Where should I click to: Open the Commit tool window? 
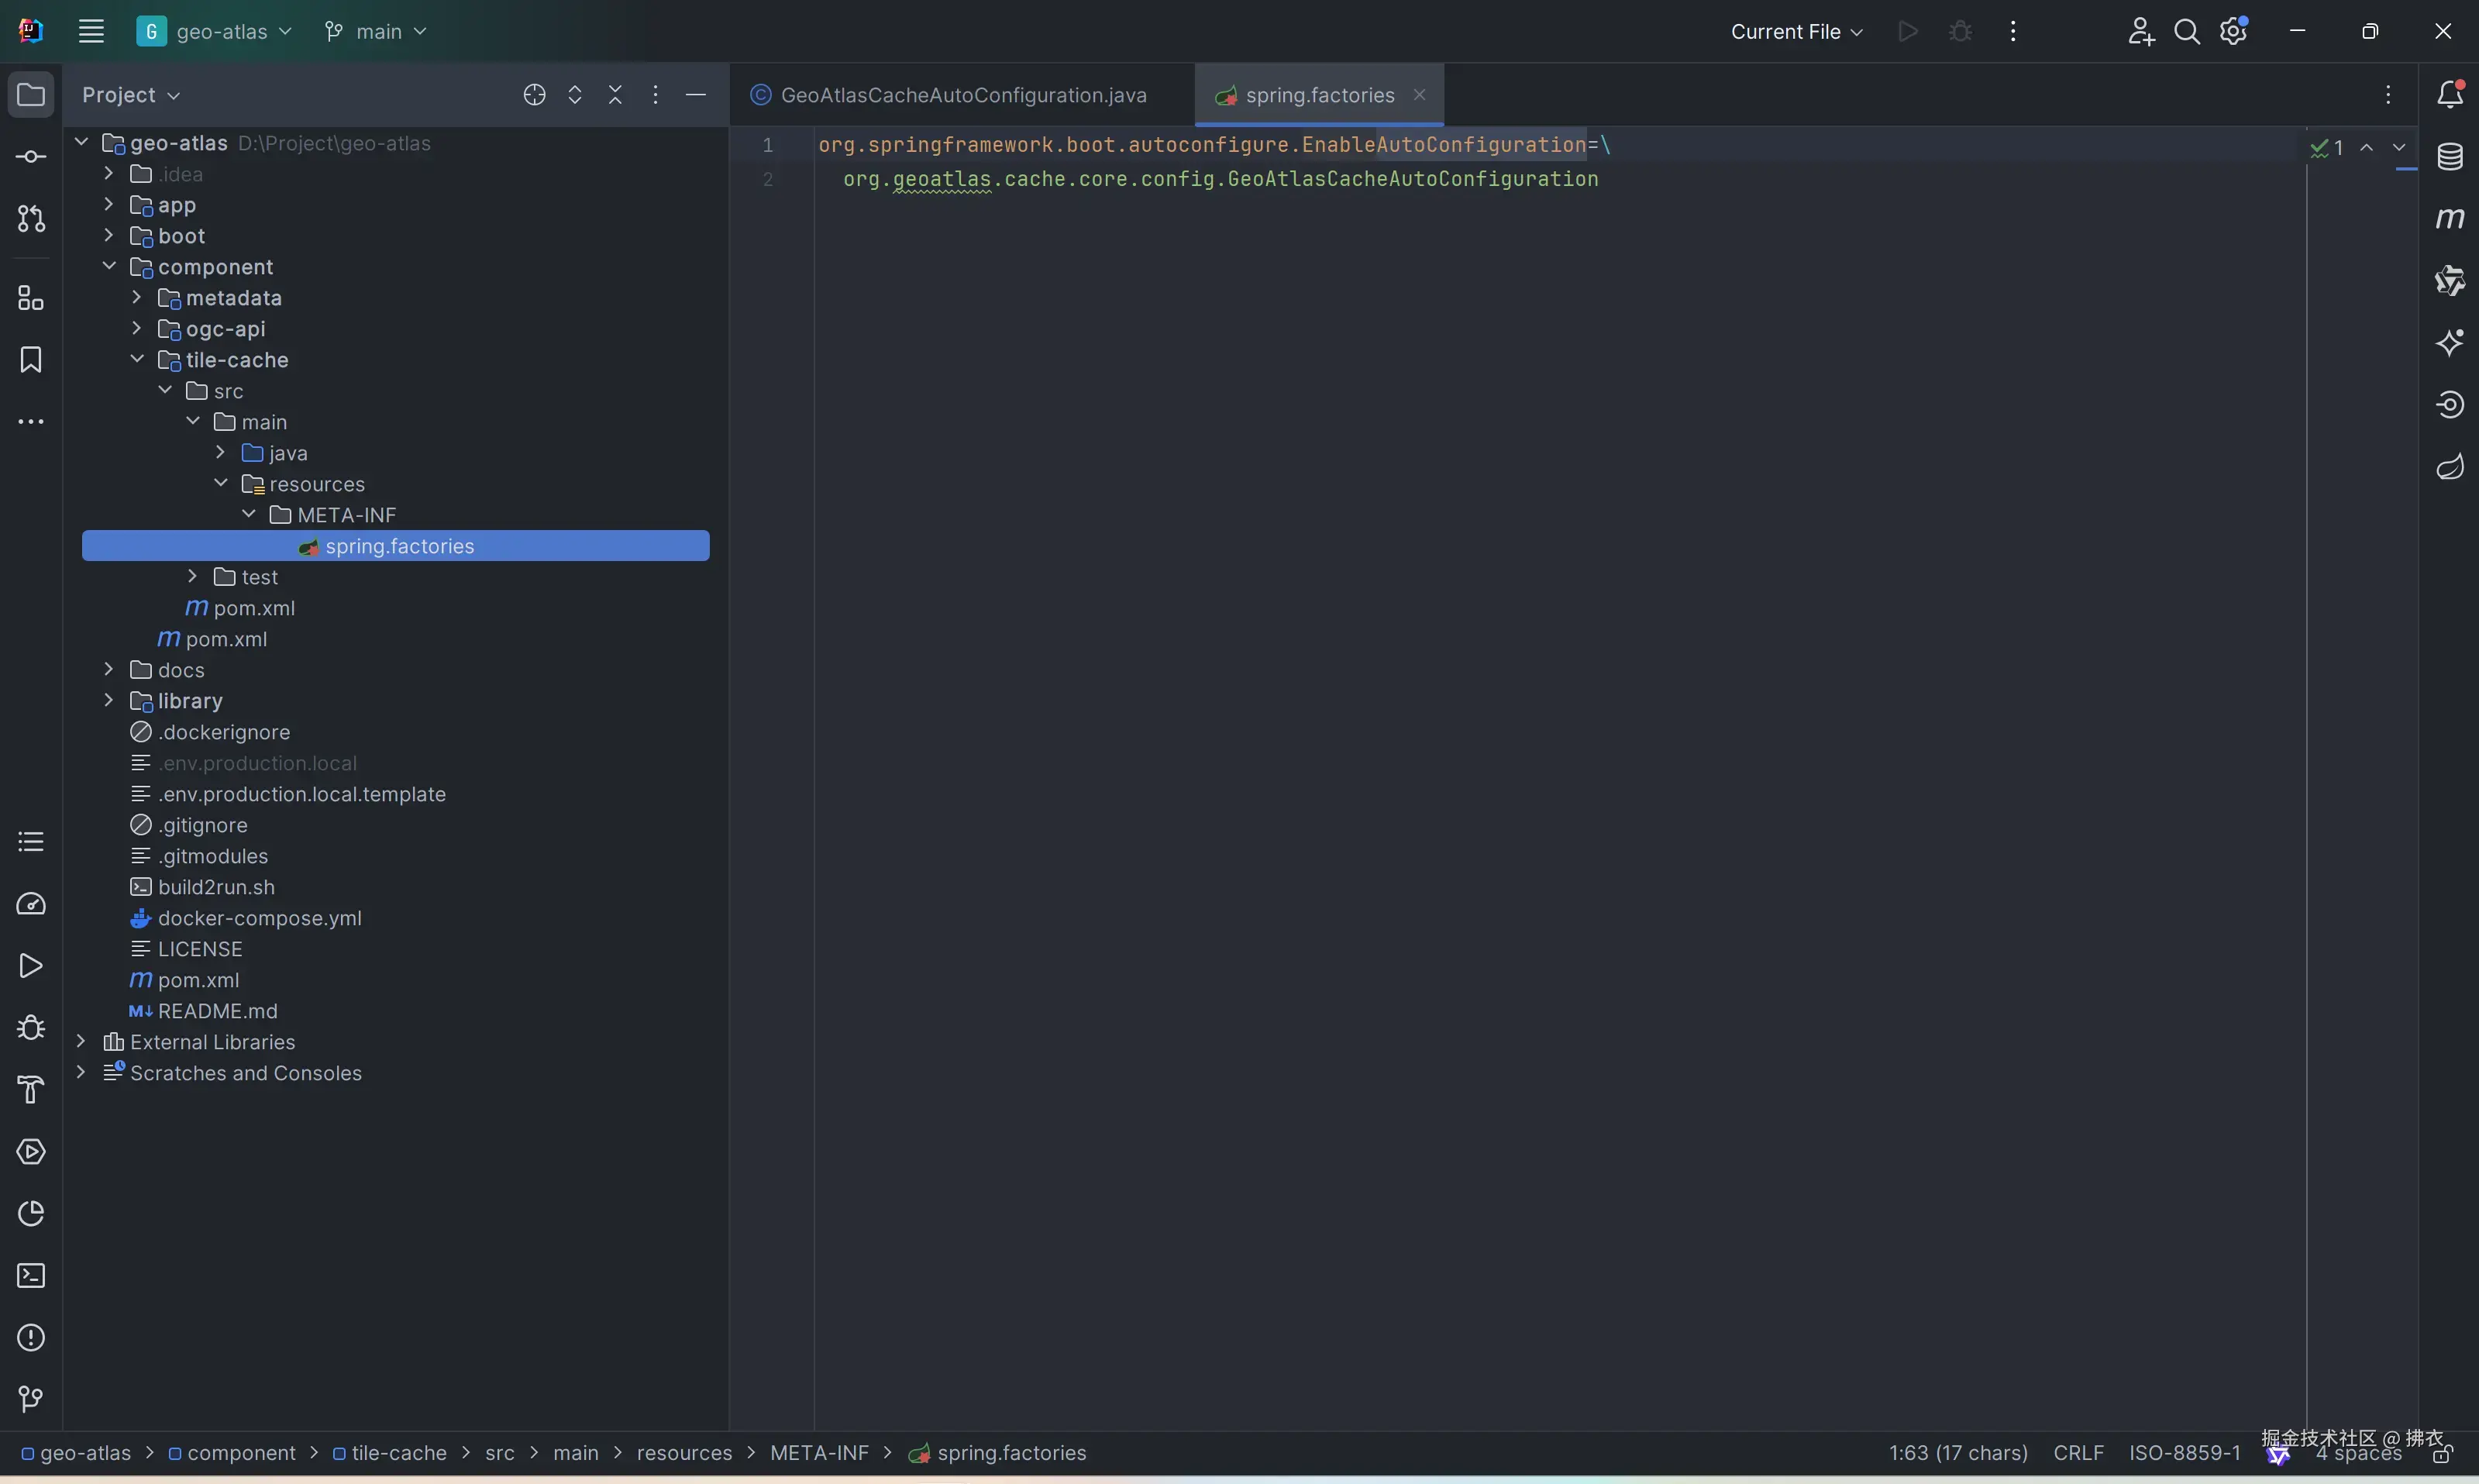pos(31,157)
